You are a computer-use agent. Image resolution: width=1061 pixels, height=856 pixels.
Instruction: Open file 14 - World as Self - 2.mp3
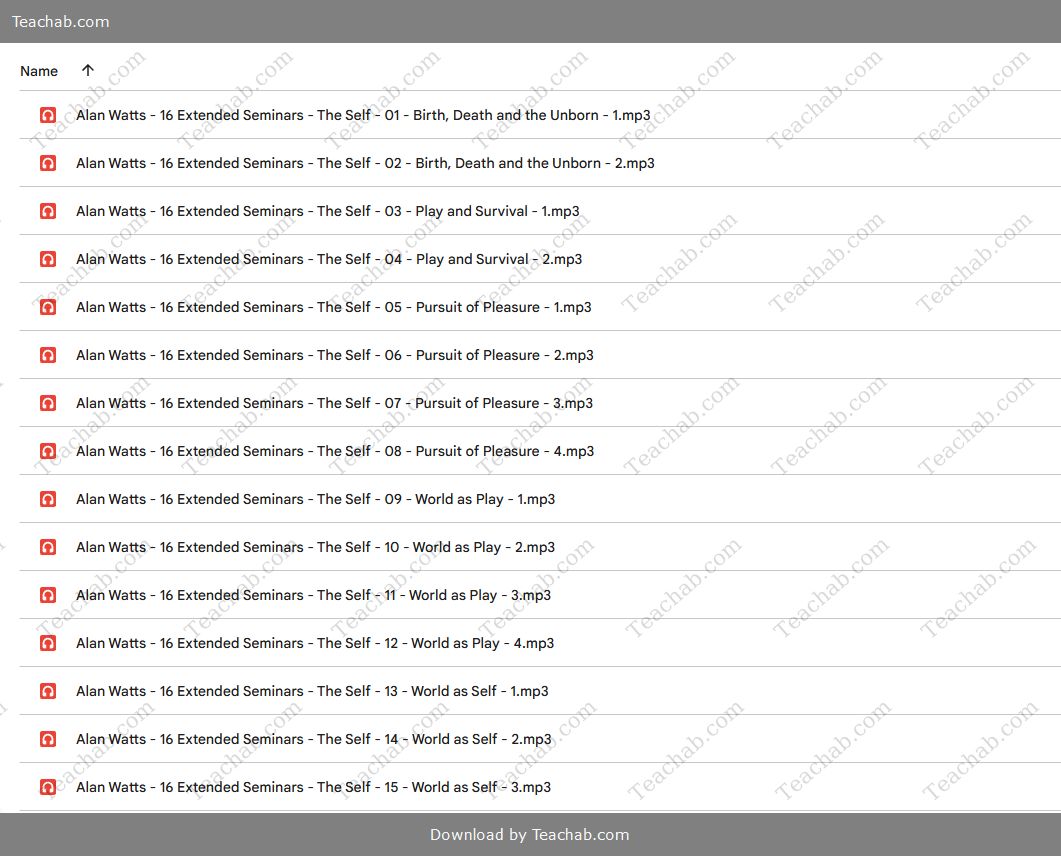314,739
